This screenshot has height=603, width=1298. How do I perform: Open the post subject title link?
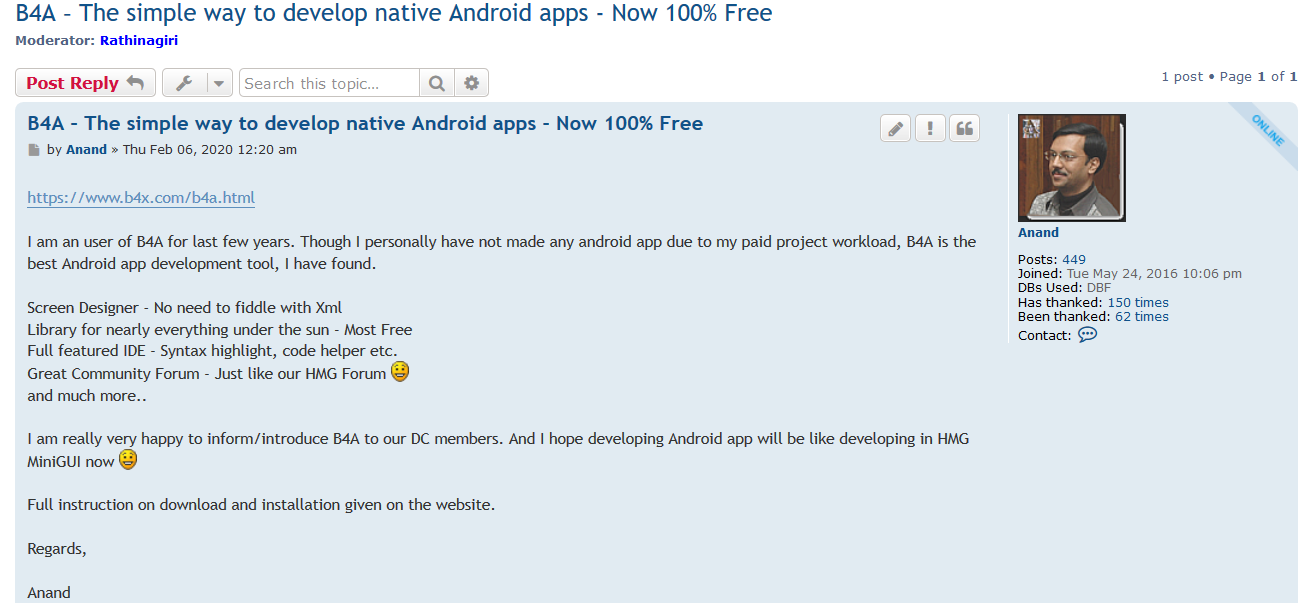click(x=365, y=123)
